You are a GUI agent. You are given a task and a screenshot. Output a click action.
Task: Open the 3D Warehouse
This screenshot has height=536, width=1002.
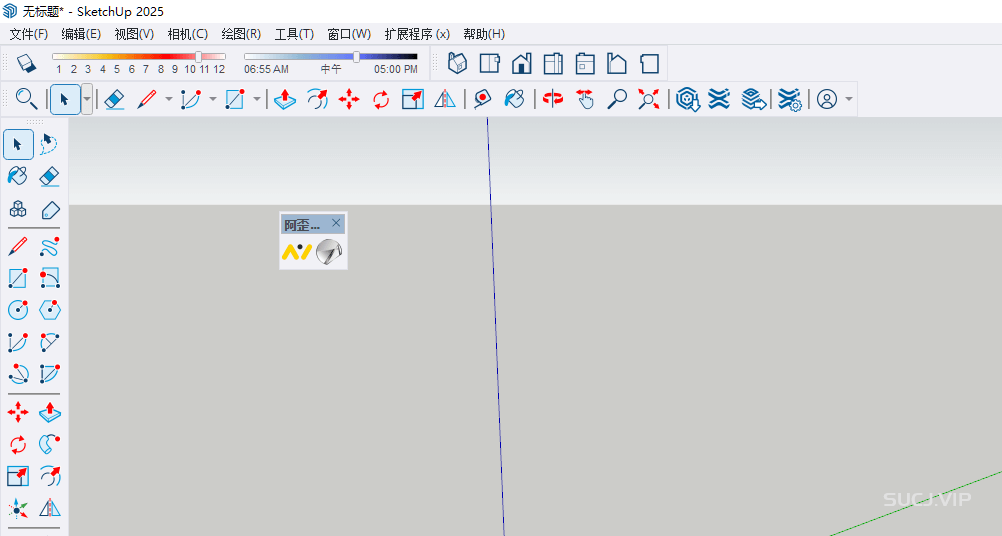coord(686,99)
